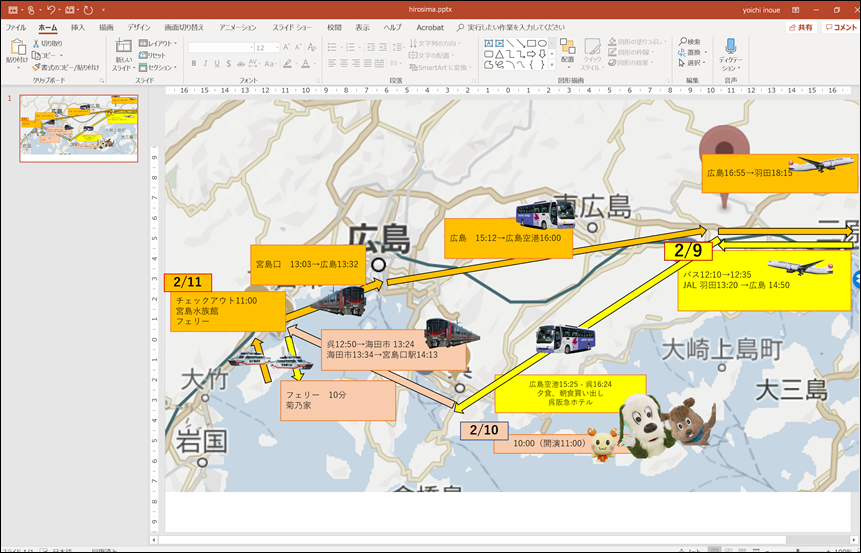Image resolution: width=861 pixels, height=553 pixels.
Task: Click the Cut (切り取り) scissors icon
Action: click(x=36, y=43)
